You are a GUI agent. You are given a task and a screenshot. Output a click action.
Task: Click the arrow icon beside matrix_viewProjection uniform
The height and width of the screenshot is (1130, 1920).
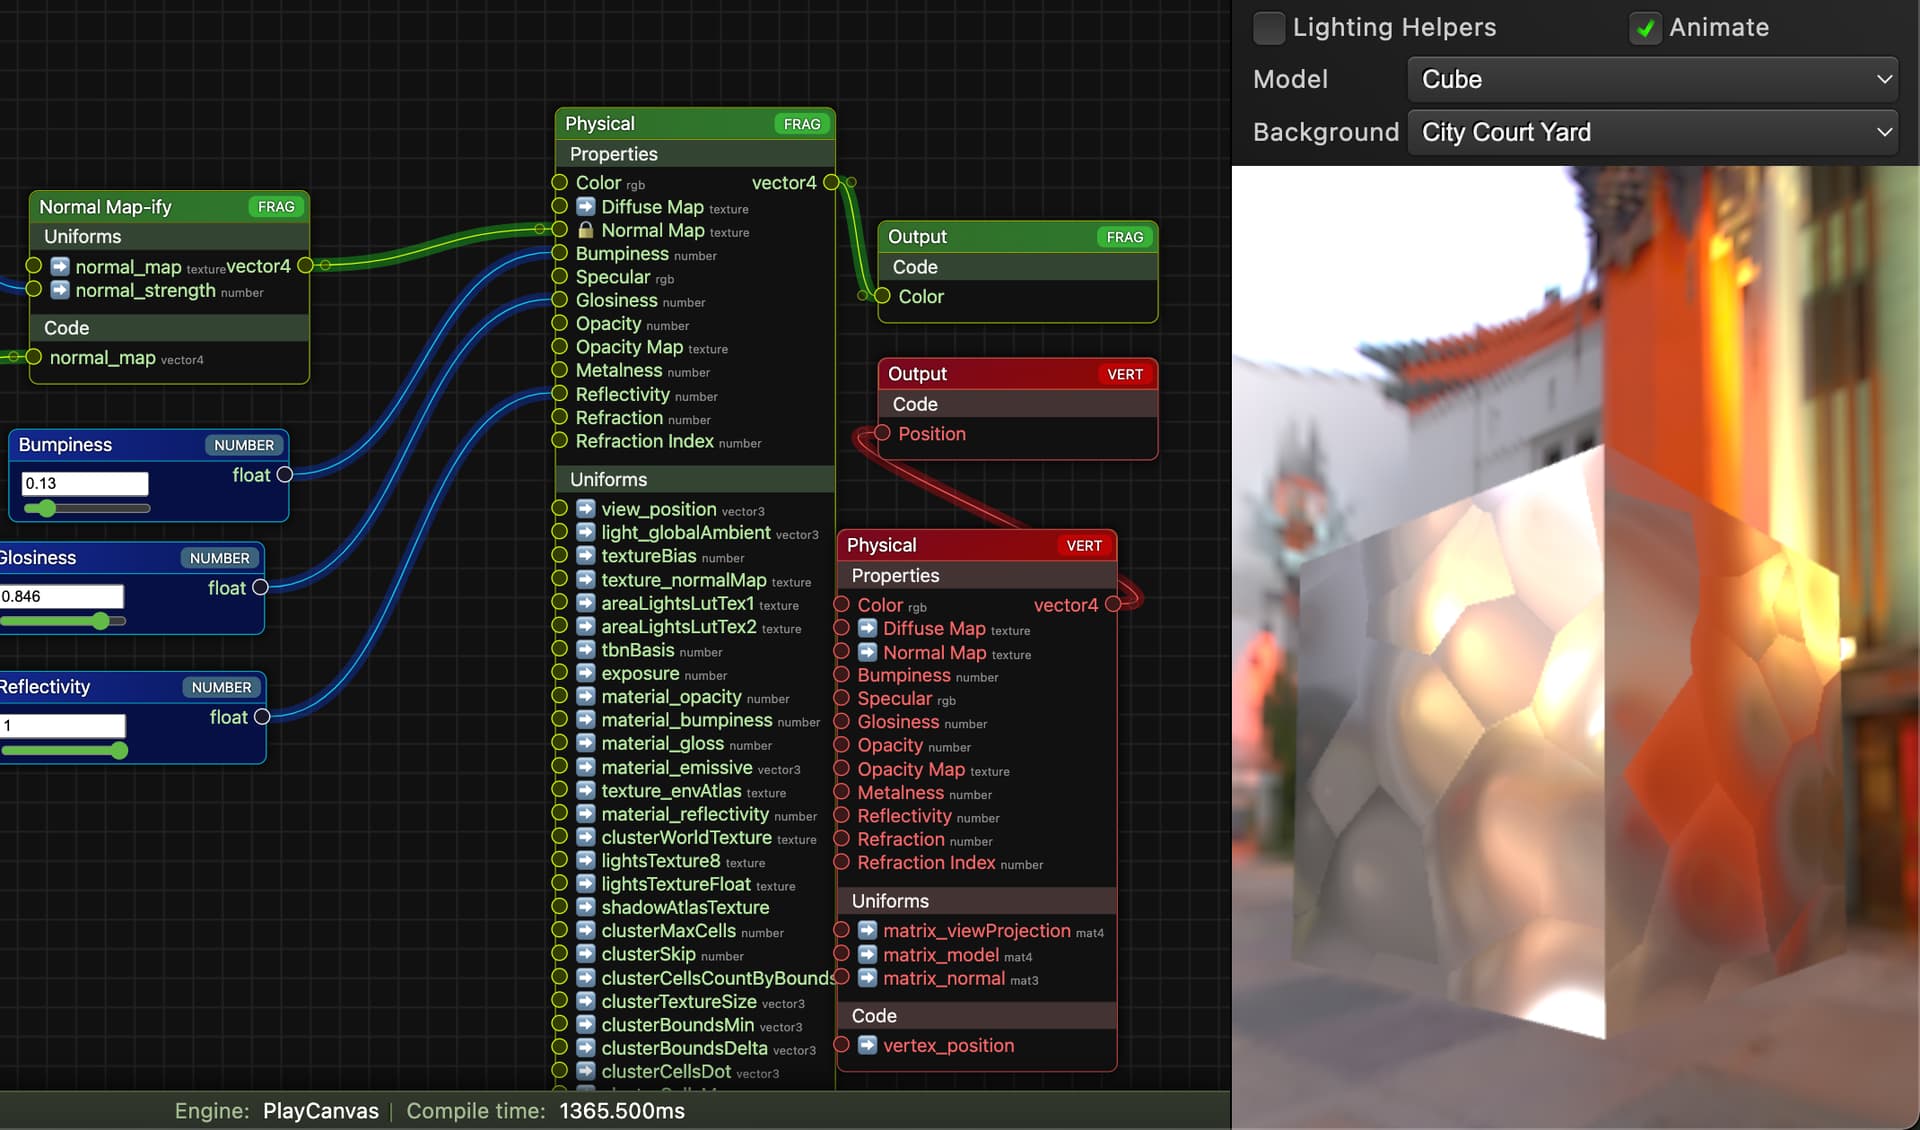(x=867, y=929)
